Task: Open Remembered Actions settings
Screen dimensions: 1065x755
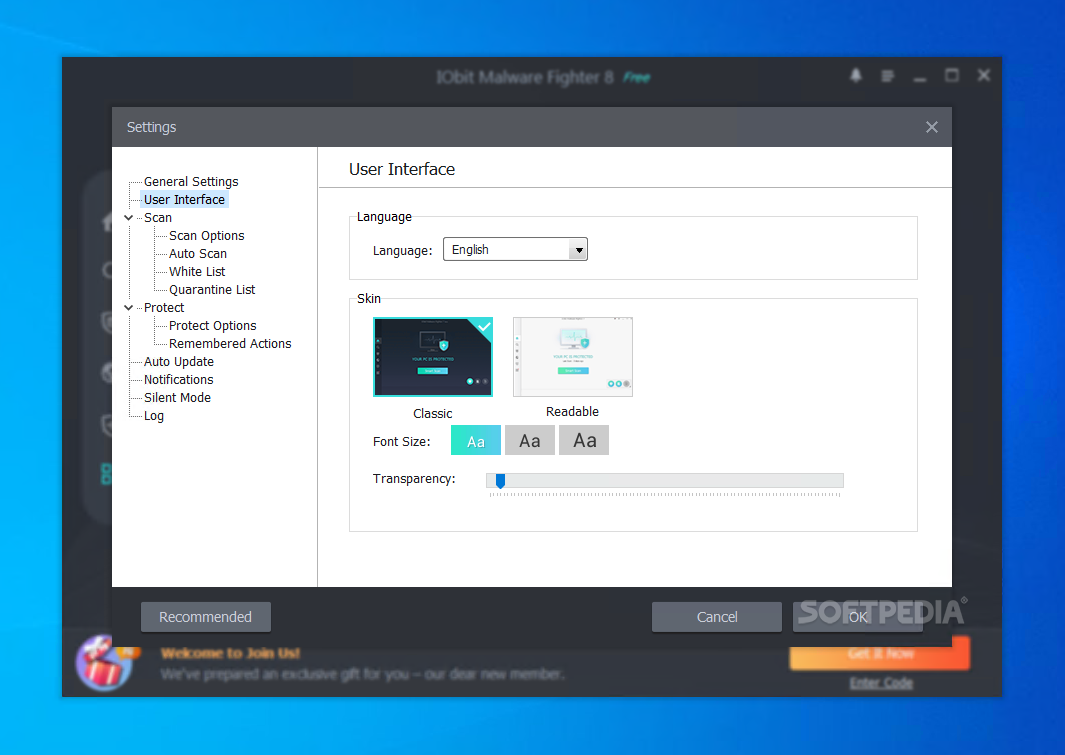Action: (230, 344)
